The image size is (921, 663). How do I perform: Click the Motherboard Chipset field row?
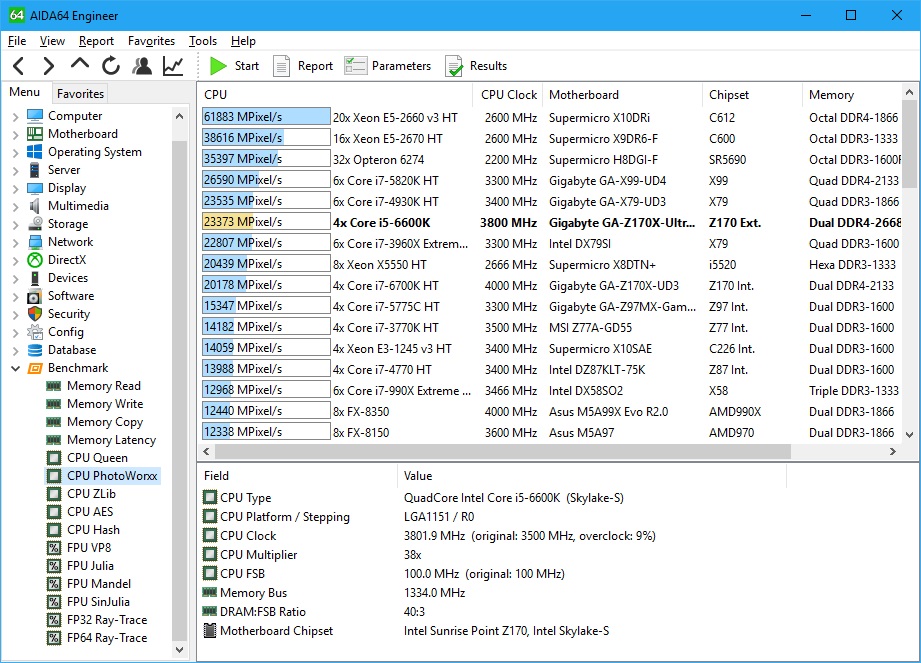pos(493,631)
